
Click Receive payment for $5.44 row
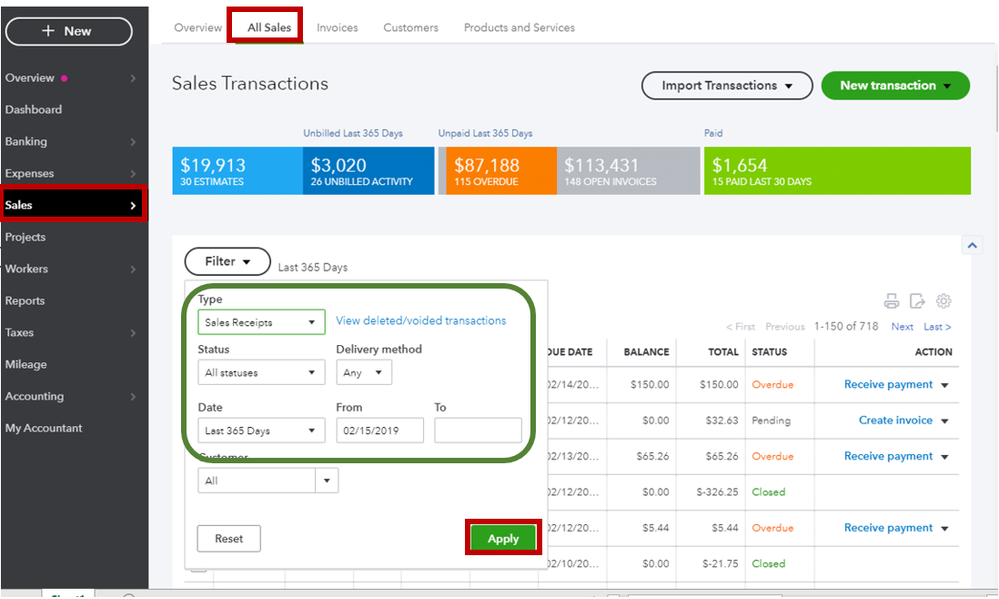888,528
